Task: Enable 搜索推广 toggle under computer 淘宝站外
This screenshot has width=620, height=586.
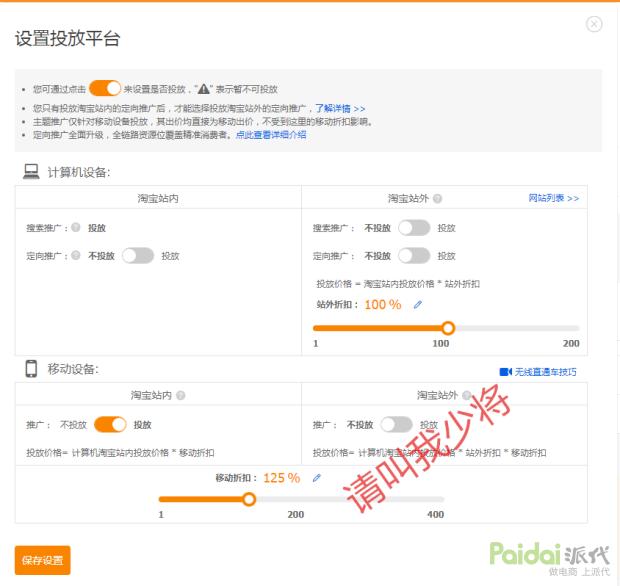Action: click(x=414, y=228)
